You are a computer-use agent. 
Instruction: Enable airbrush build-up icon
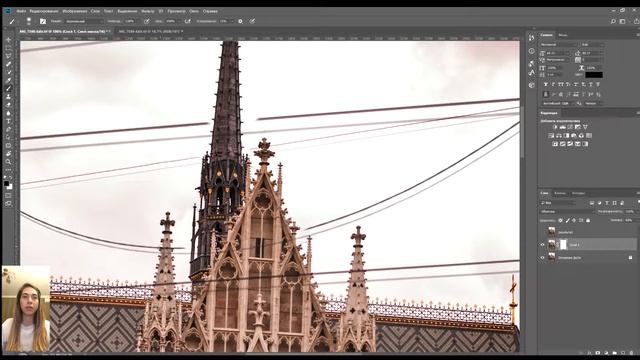[187, 21]
